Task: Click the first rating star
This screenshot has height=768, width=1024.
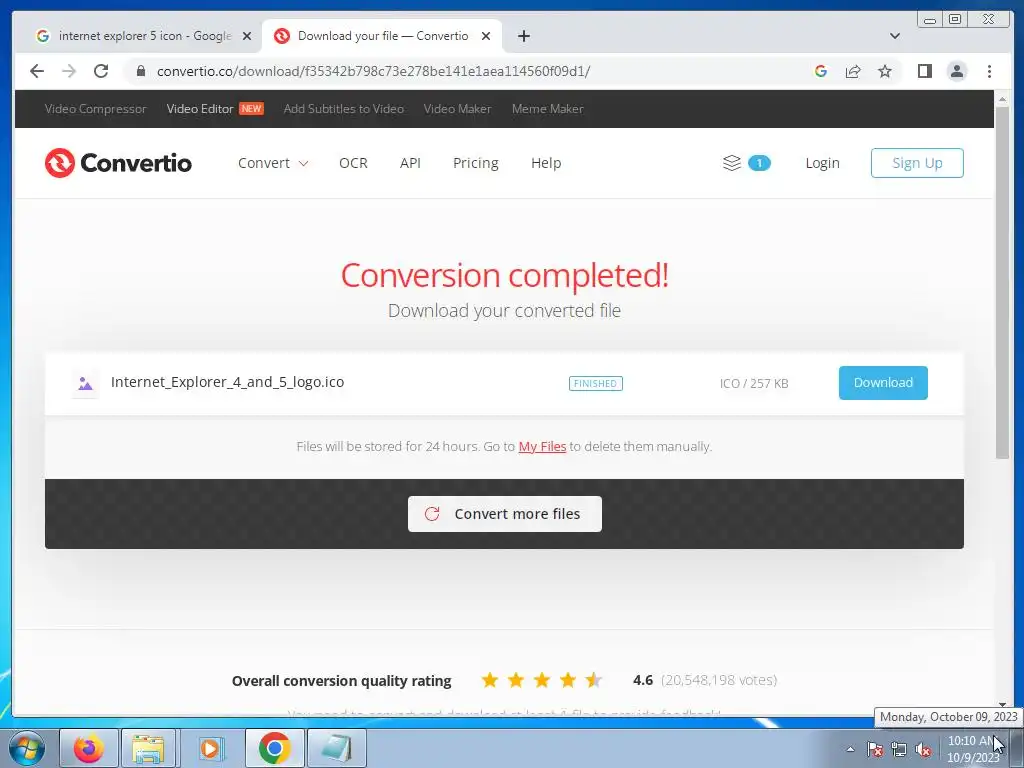Action: click(x=489, y=680)
